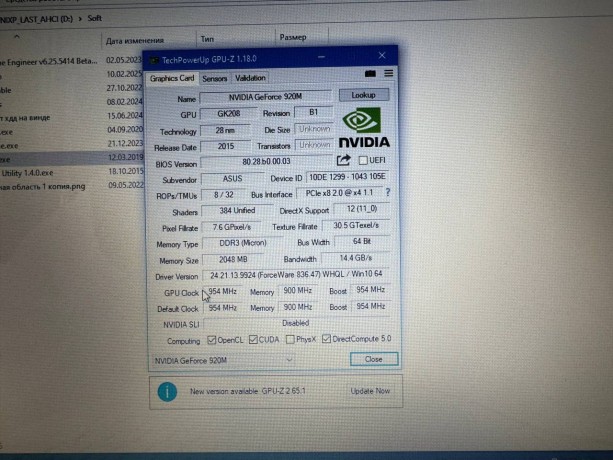Toggle the UEFI checkbox

pos(363,160)
